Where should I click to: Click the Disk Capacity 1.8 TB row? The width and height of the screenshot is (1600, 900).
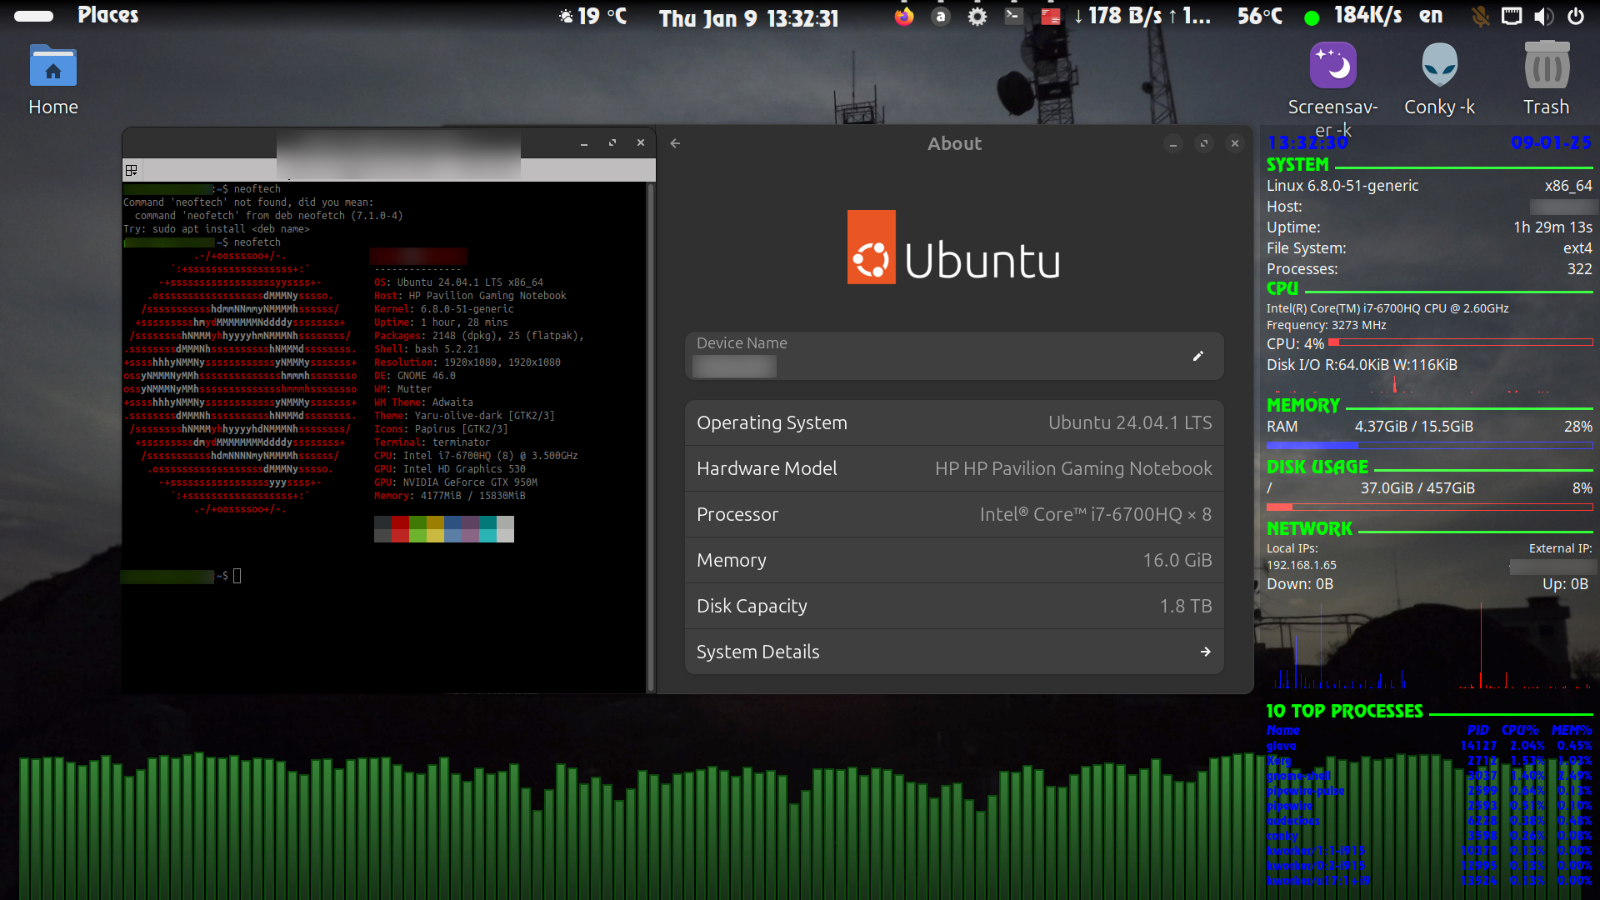(x=954, y=606)
